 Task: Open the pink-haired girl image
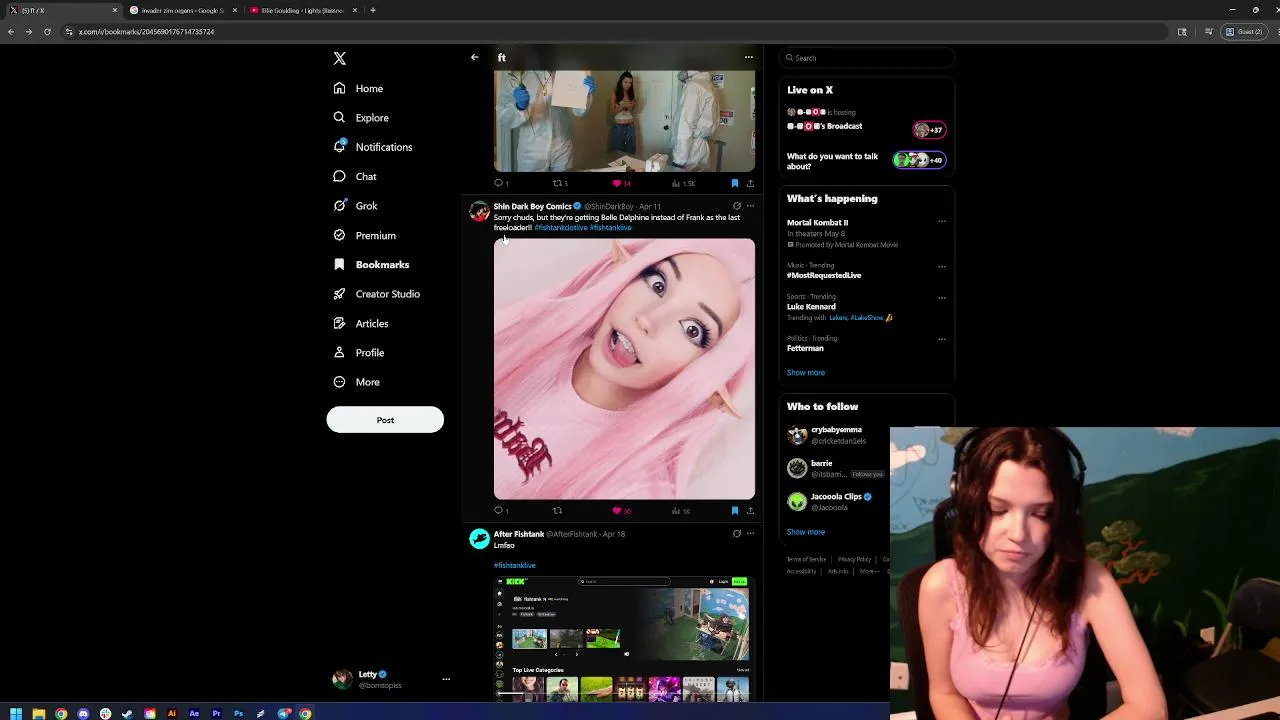point(624,368)
